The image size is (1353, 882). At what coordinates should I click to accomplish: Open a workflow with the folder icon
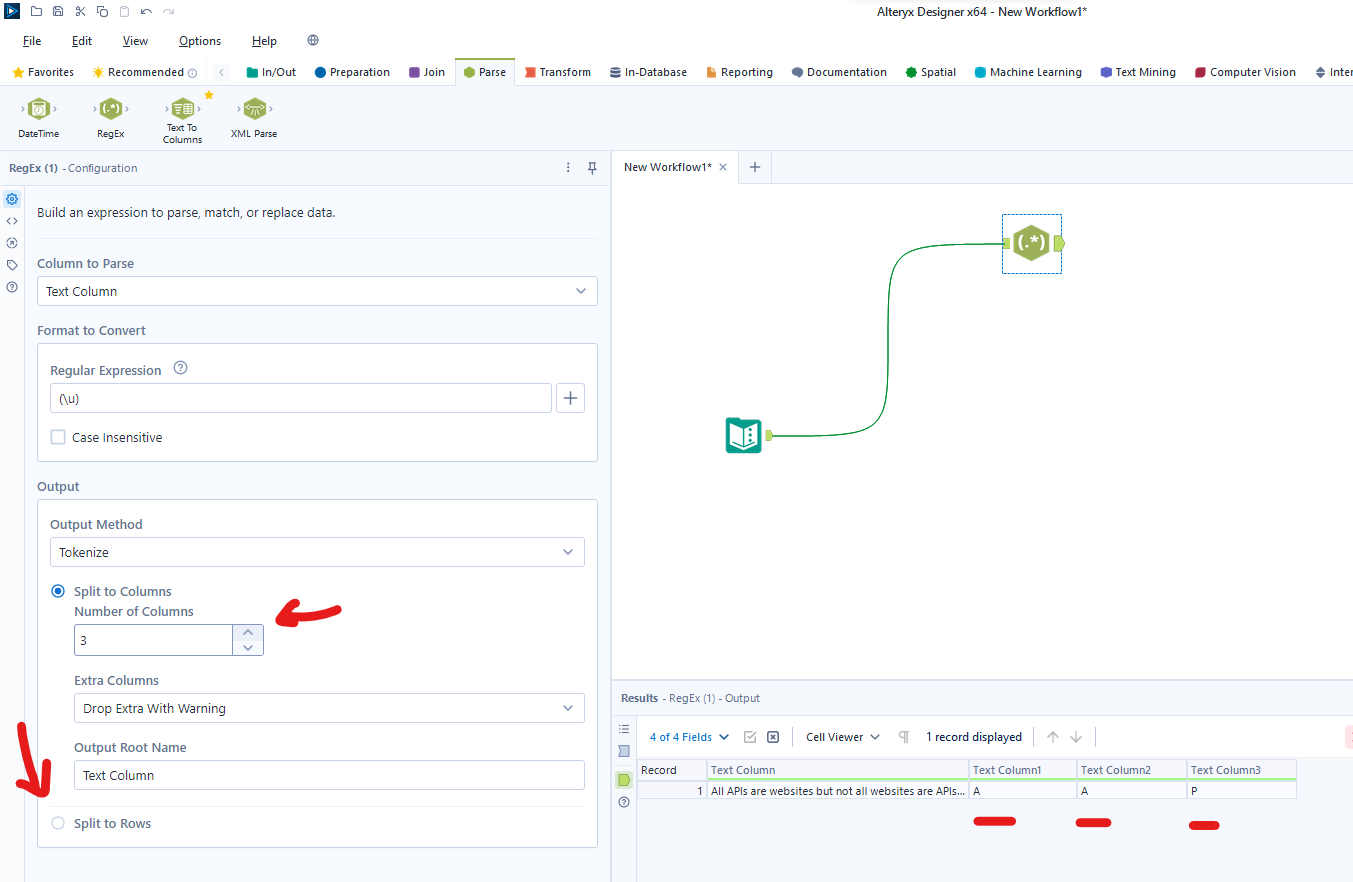pos(36,11)
